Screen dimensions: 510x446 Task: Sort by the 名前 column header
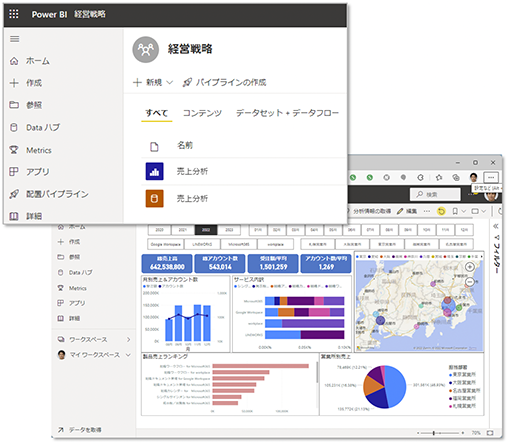click(x=185, y=145)
